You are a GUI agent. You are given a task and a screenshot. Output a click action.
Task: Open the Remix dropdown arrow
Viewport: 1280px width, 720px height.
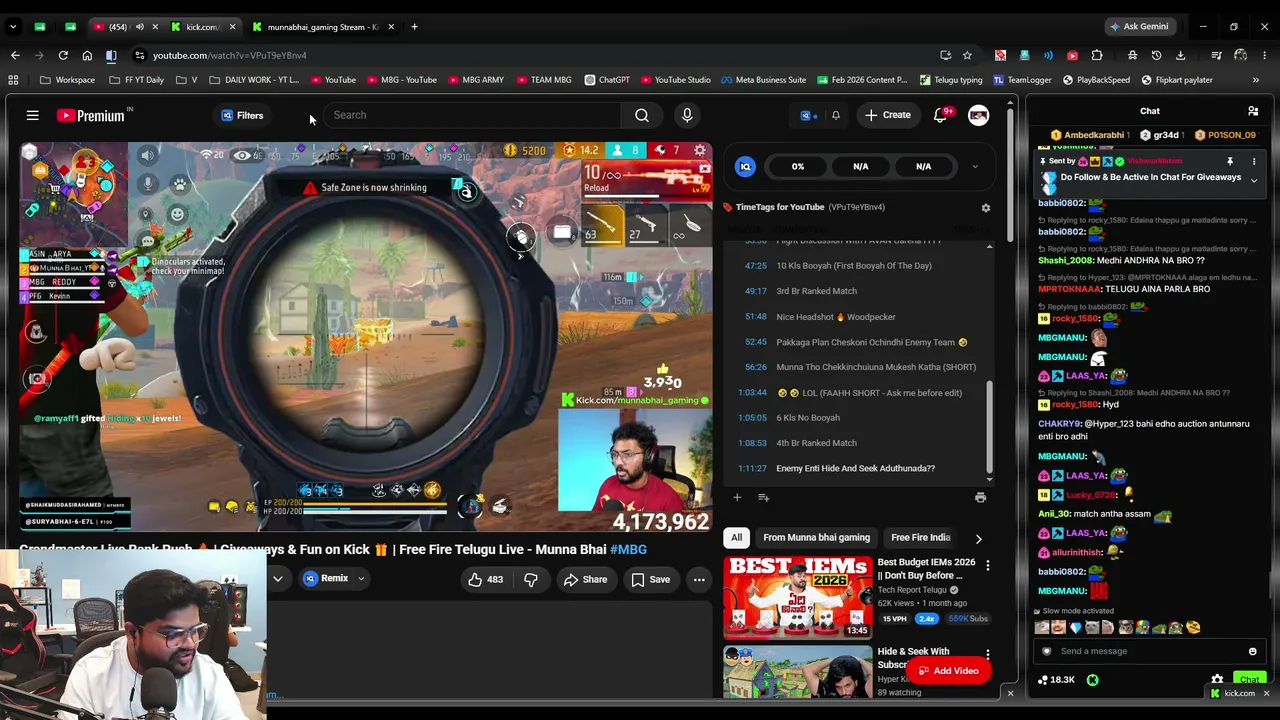pos(361,579)
